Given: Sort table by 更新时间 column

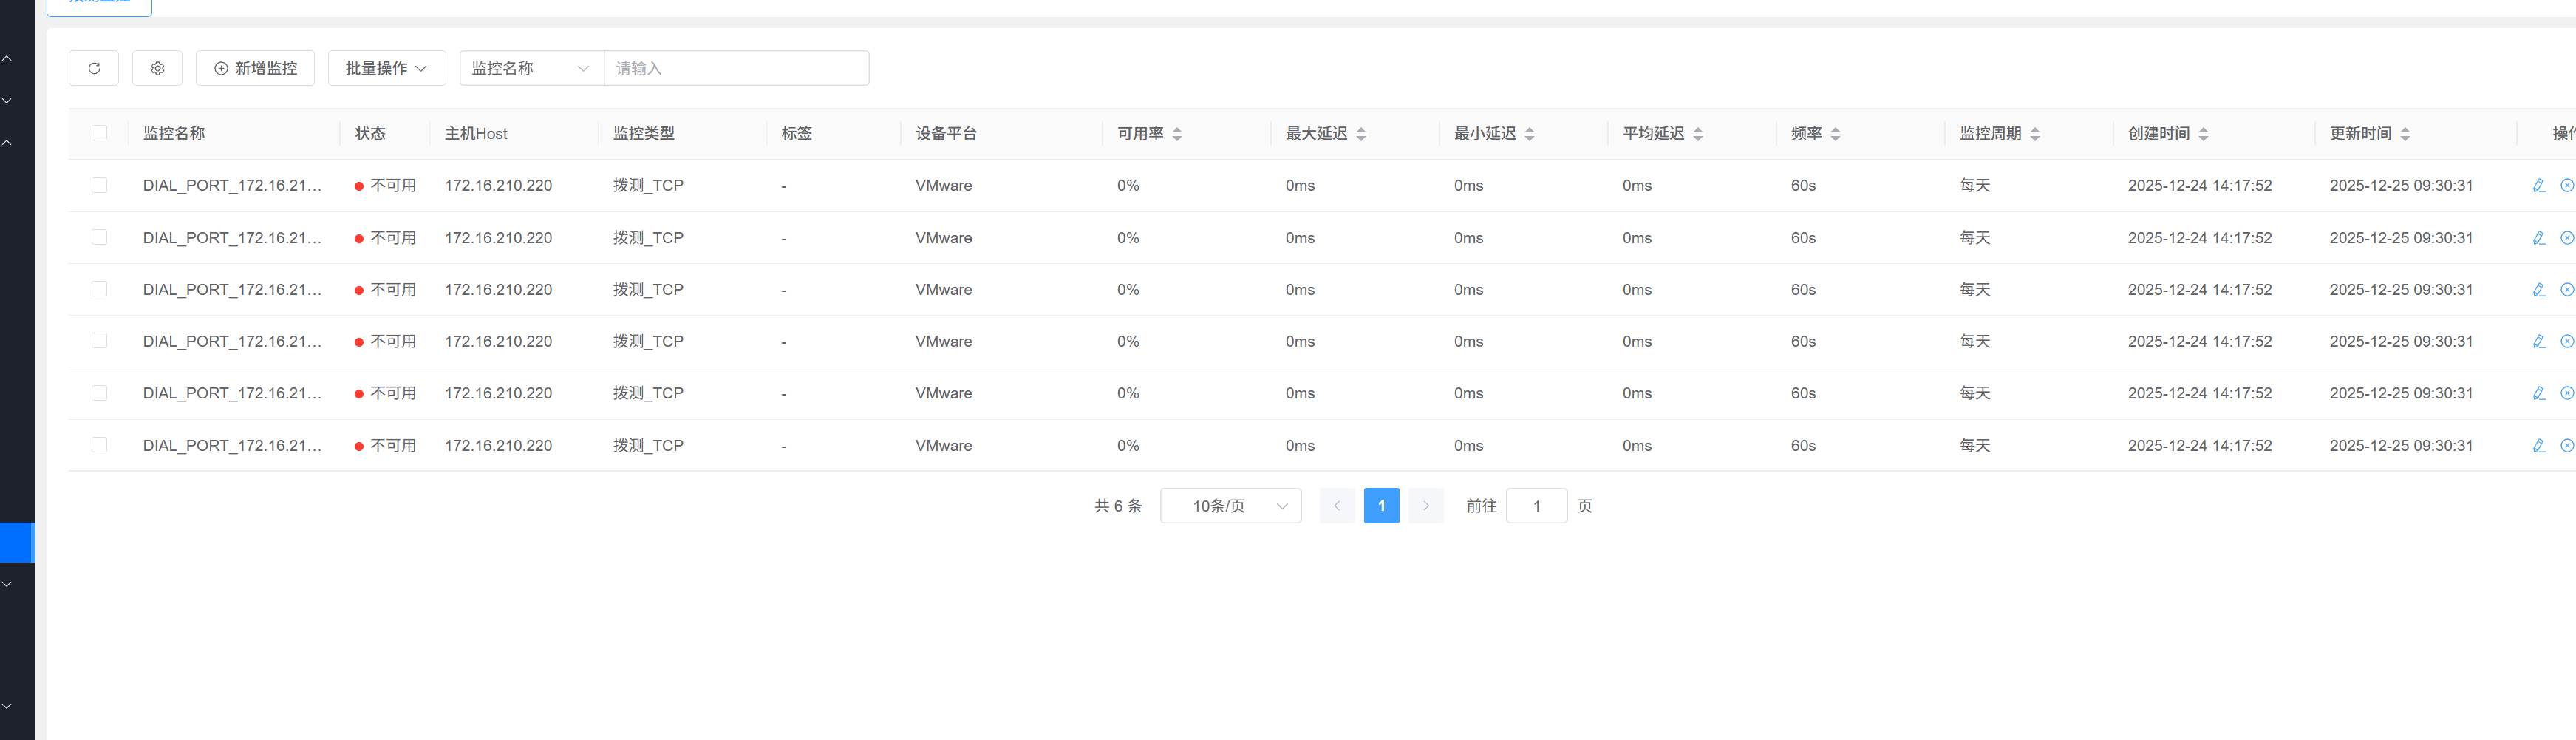Looking at the screenshot, I should click(2405, 134).
